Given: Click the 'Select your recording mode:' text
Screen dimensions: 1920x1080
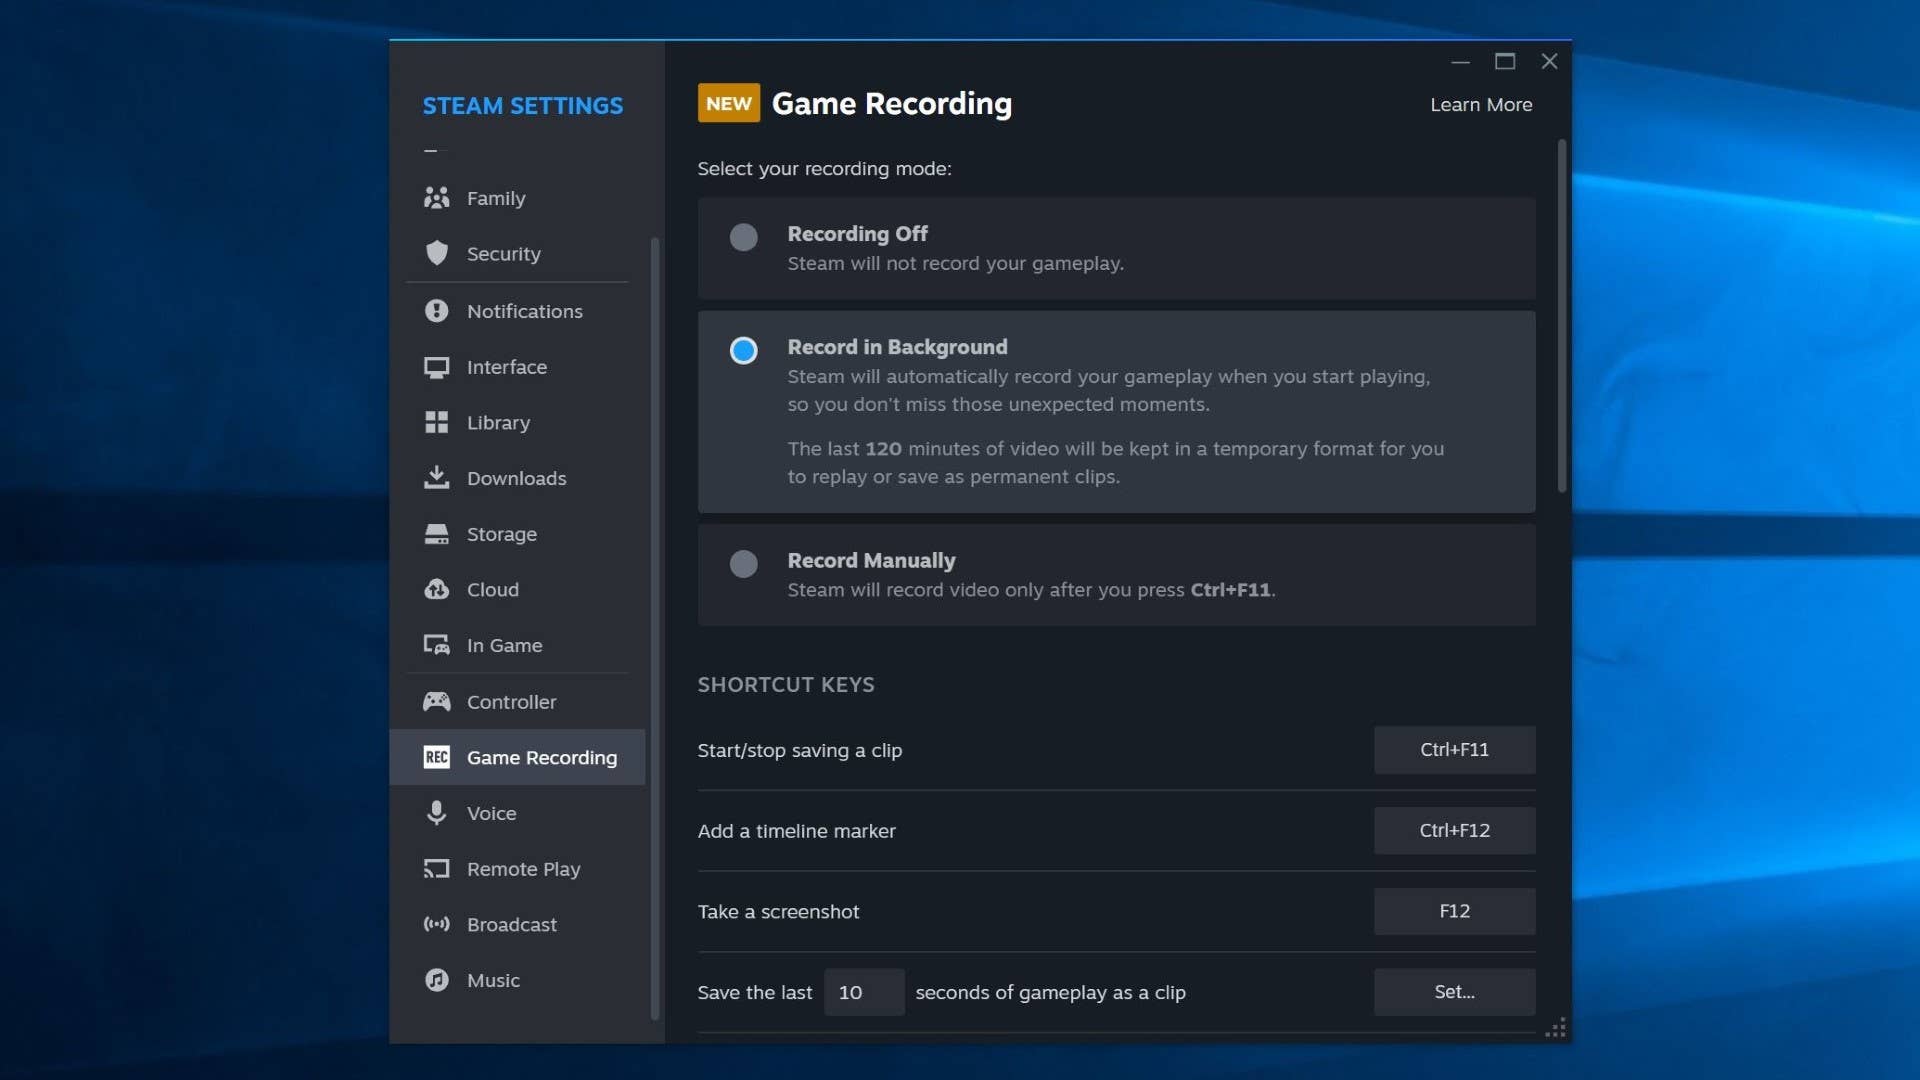Looking at the screenshot, I should coord(824,168).
